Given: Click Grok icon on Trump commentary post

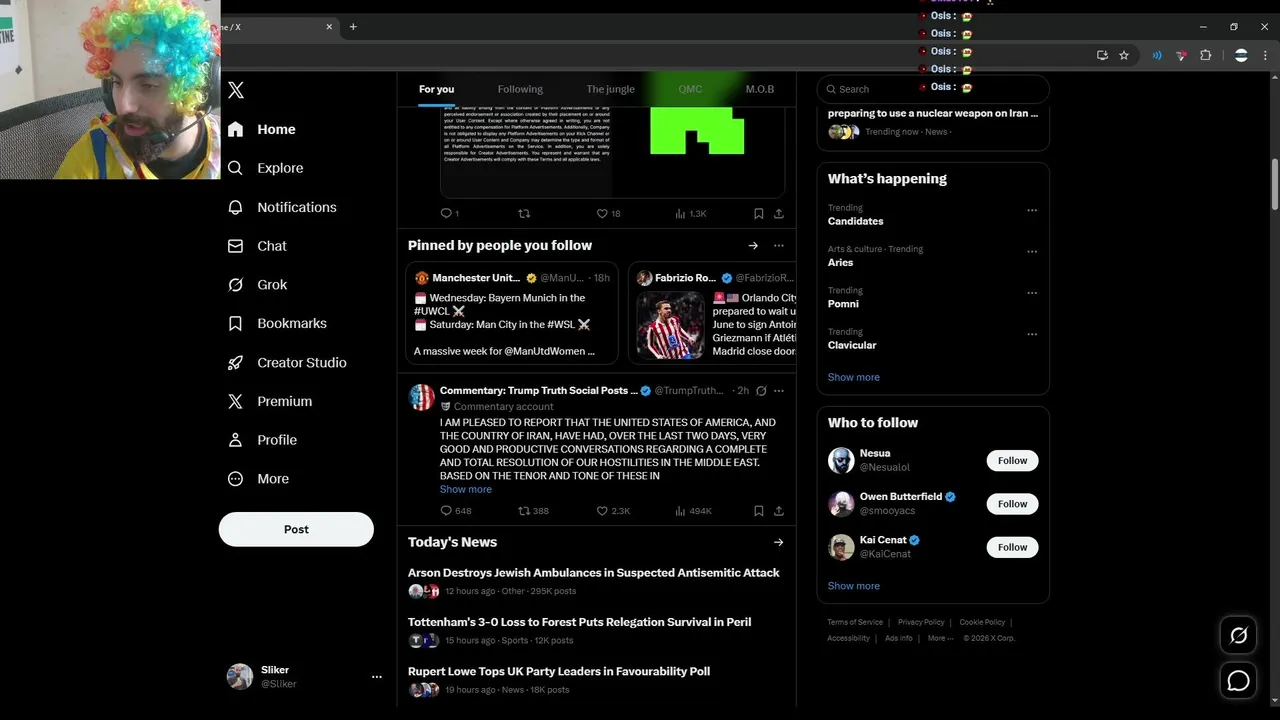Looking at the screenshot, I should (x=761, y=391).
